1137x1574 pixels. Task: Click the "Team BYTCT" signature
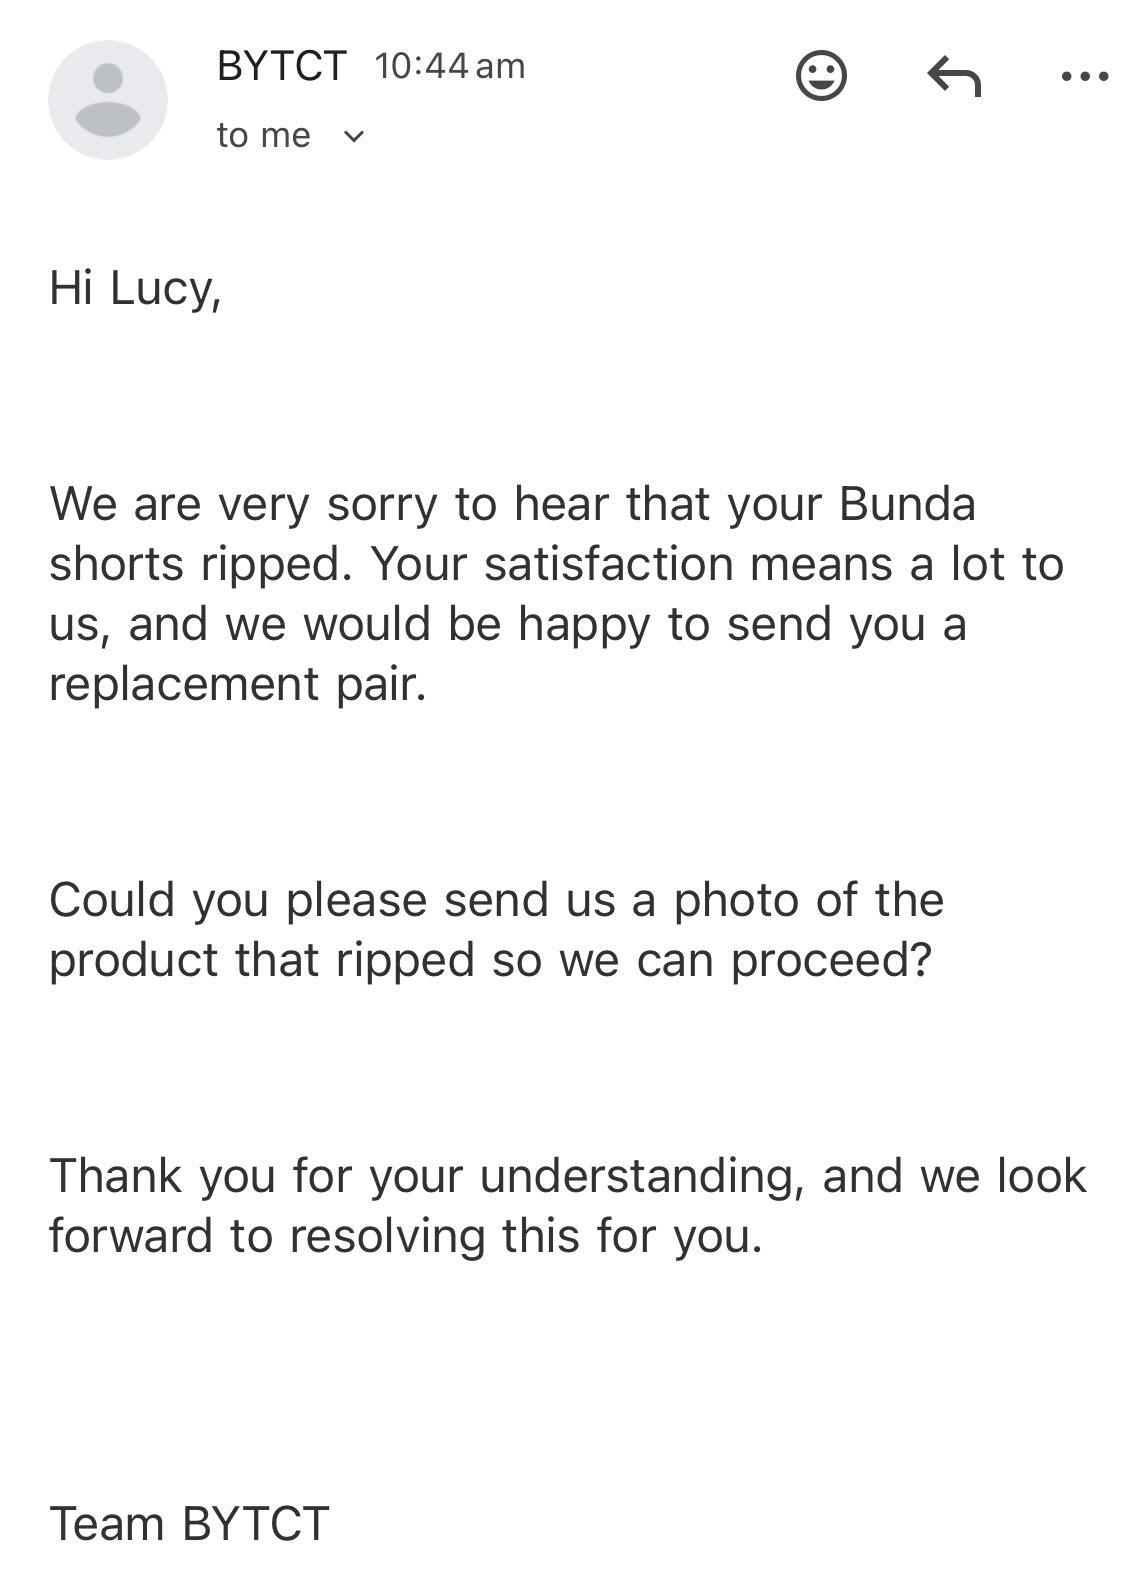pos(189,1524)
